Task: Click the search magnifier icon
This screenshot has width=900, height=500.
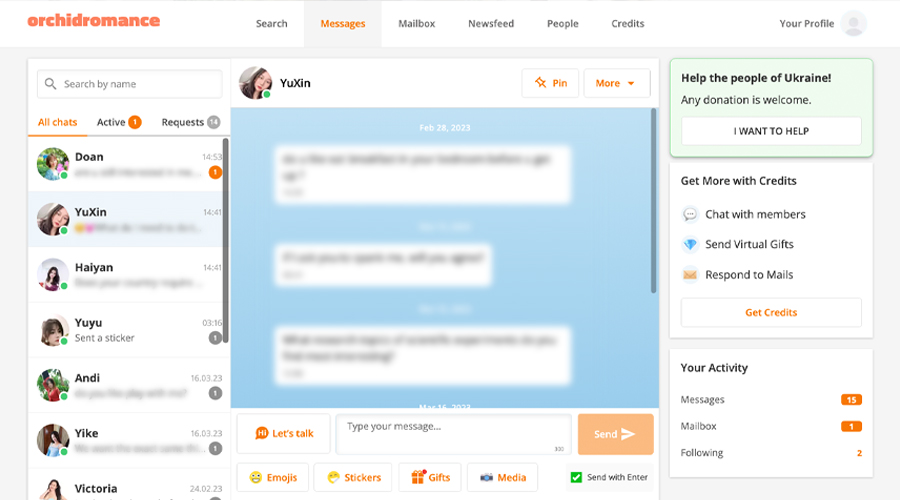Action: [x=51, y=84]
